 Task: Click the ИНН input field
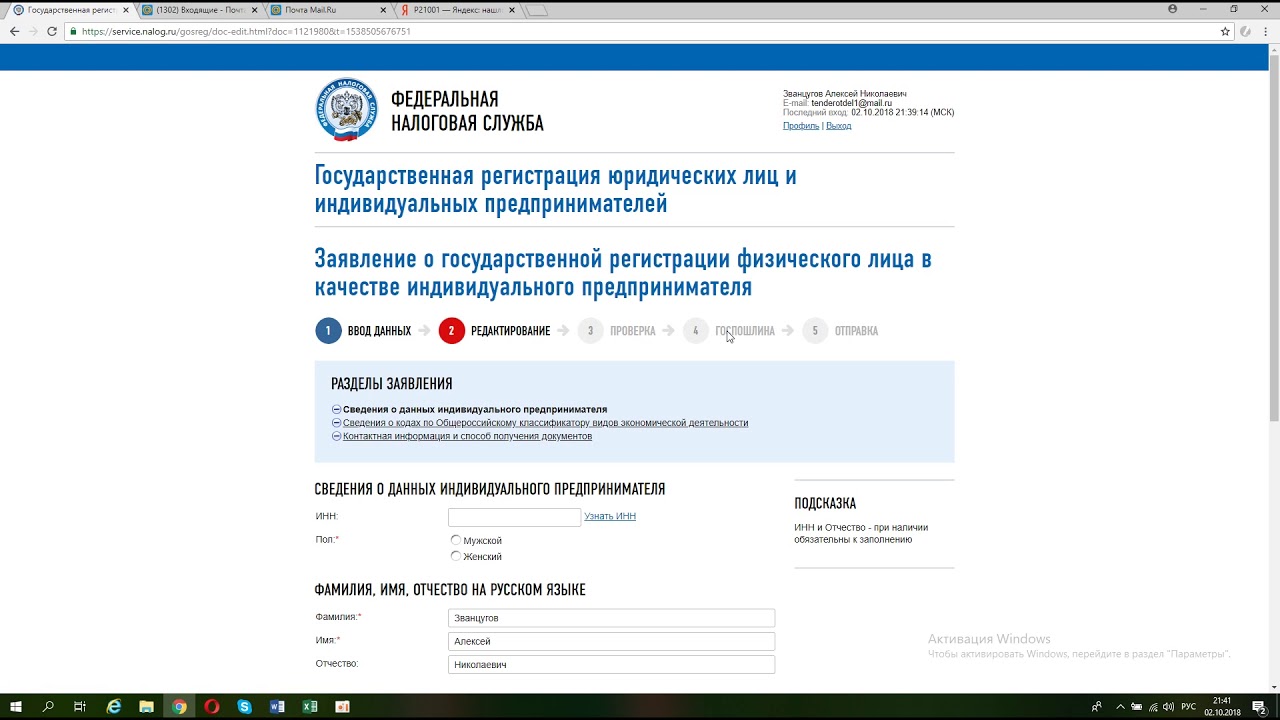coord(514,517)
